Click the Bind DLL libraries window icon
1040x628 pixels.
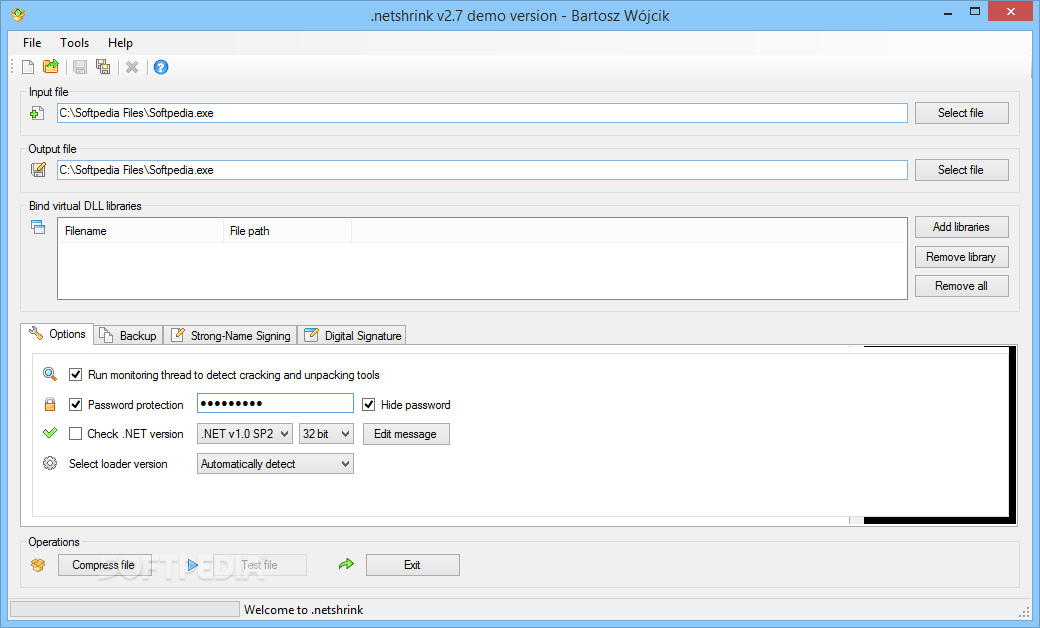pos(38,227)
